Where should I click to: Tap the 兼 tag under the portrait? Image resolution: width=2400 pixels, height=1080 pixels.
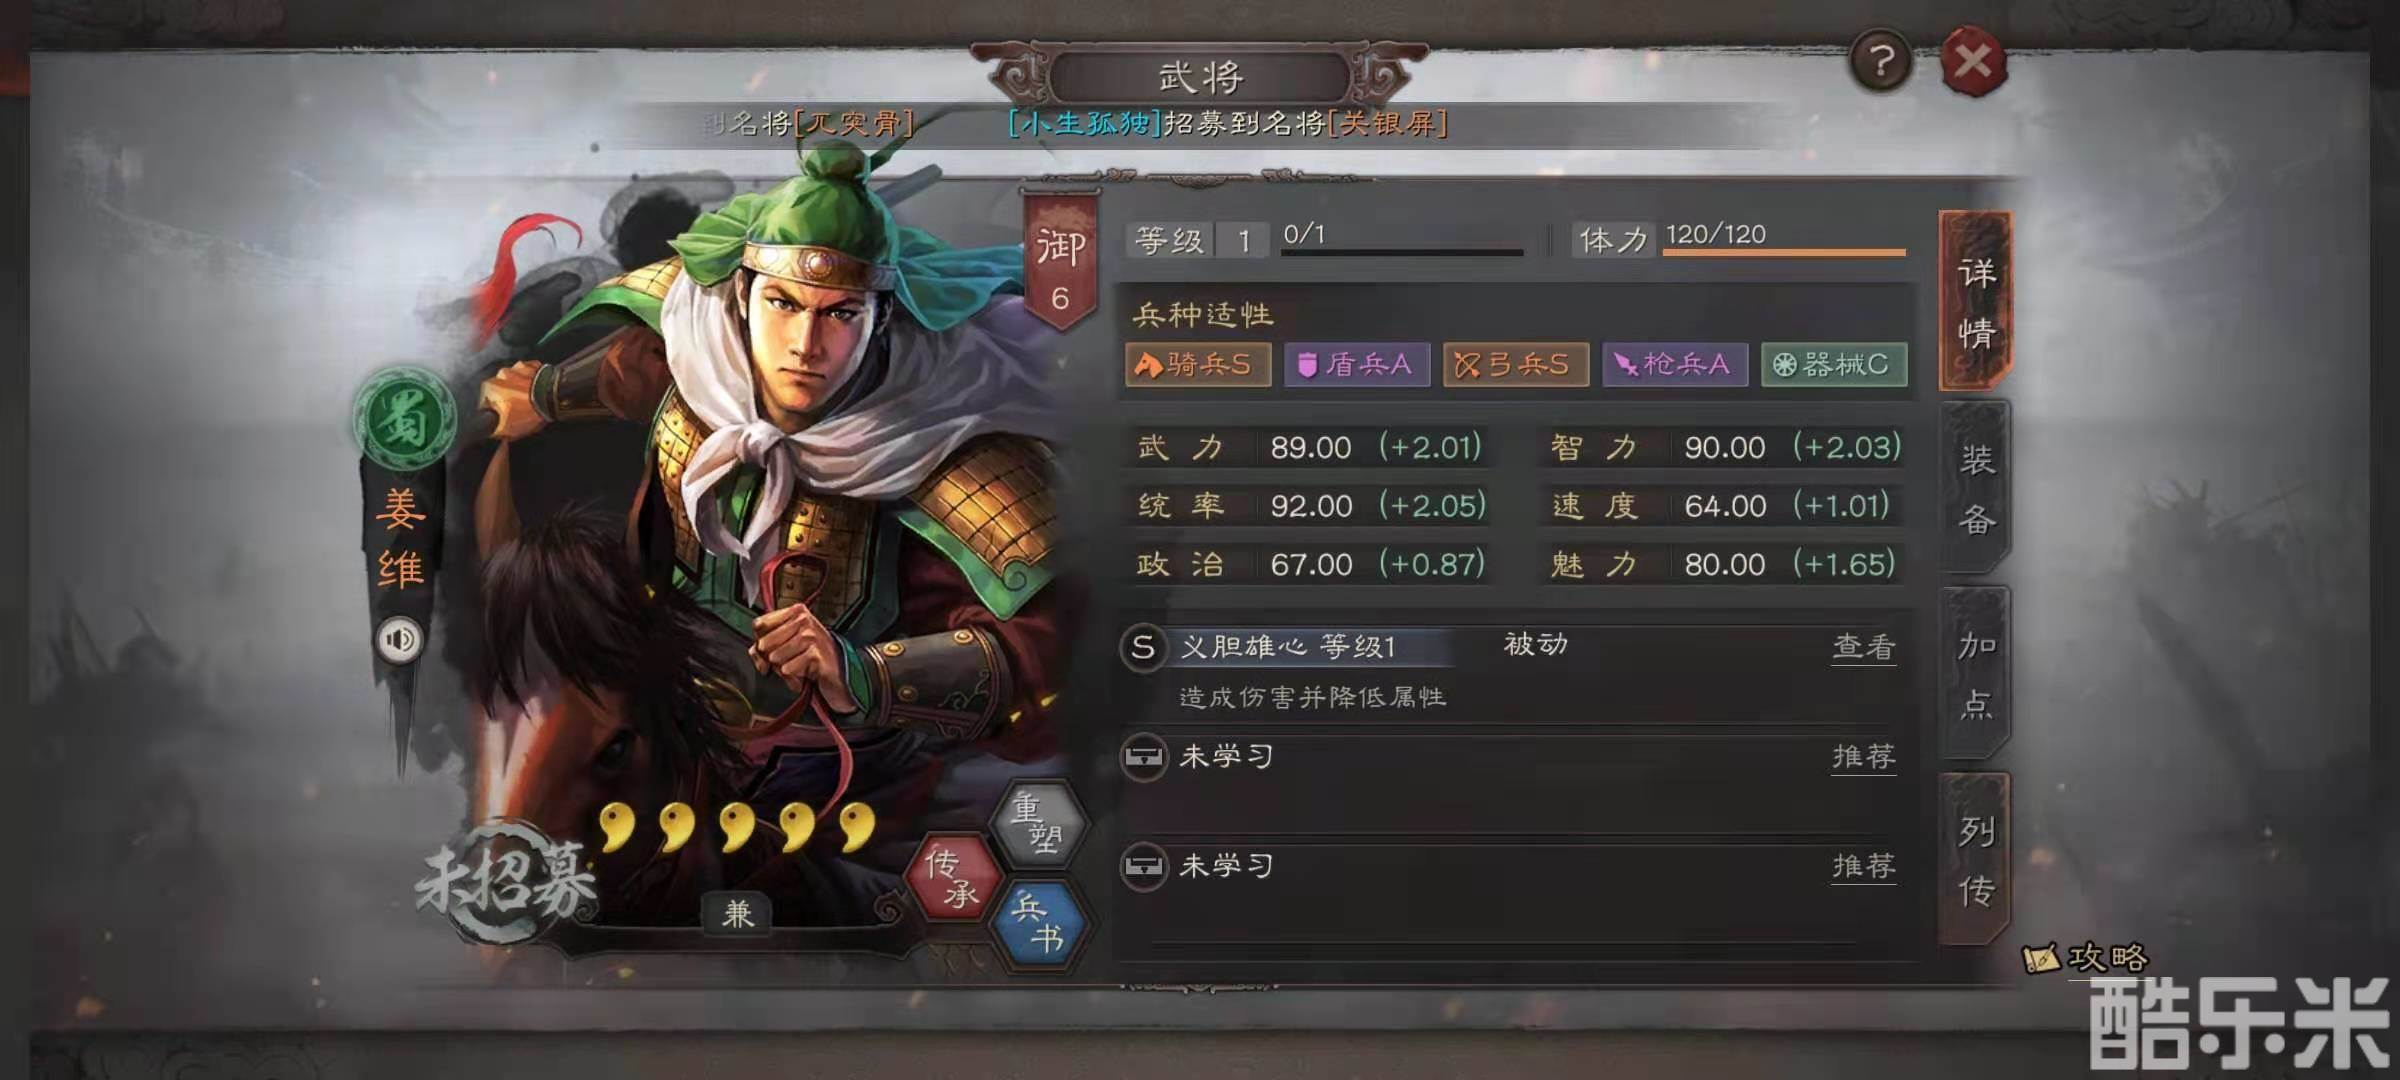(738, 913)
